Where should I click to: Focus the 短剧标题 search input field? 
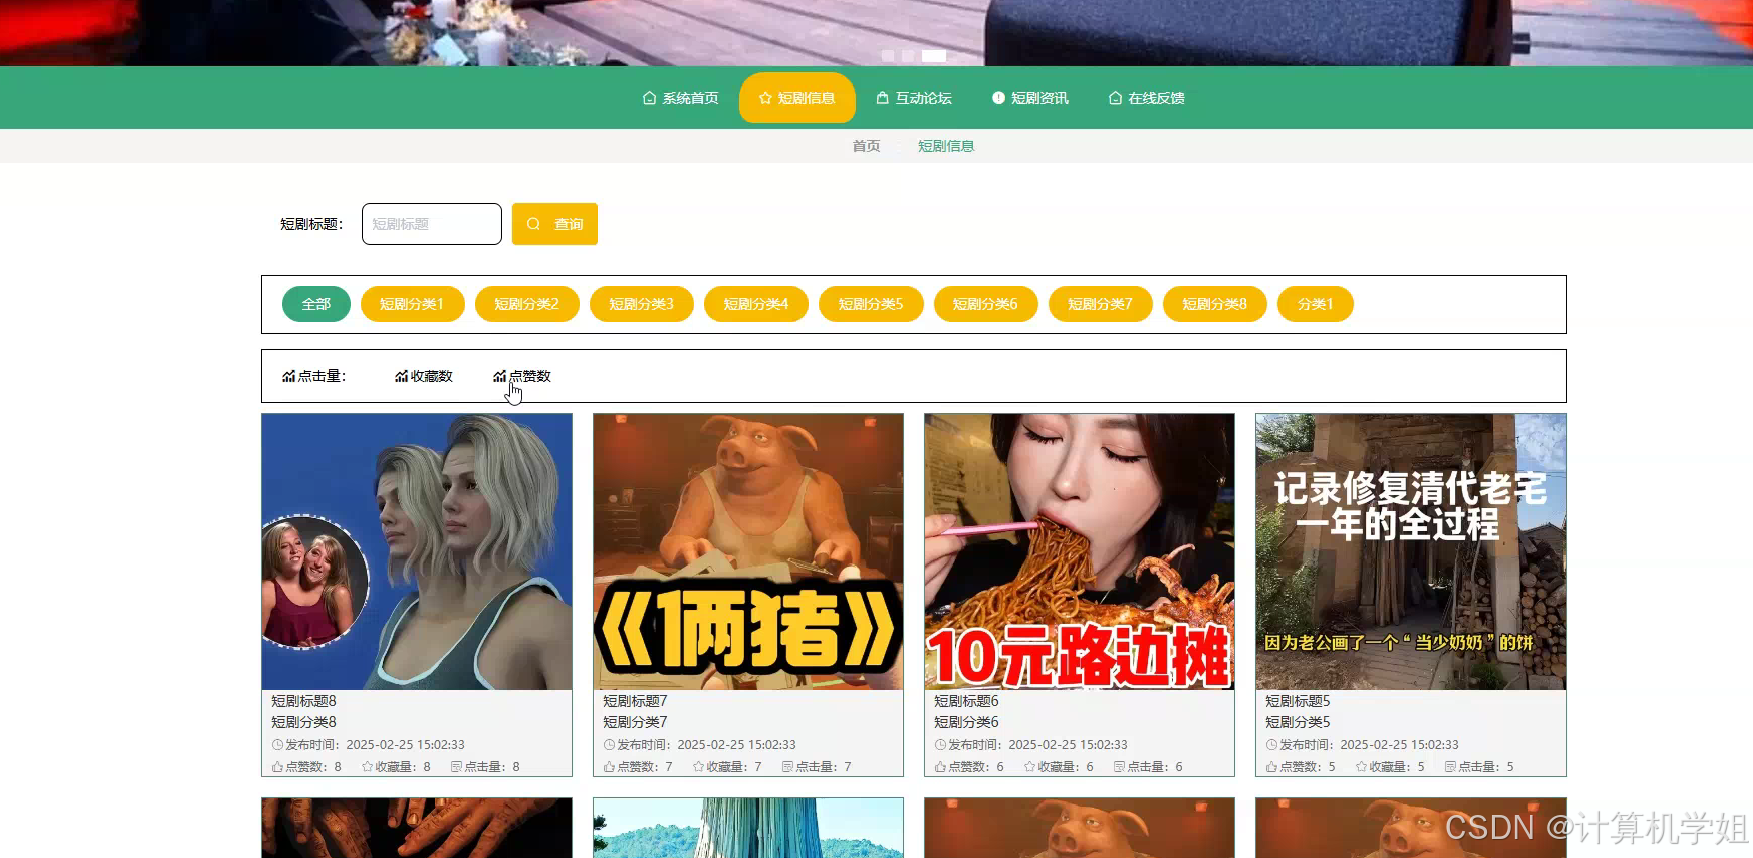[432, 224]
